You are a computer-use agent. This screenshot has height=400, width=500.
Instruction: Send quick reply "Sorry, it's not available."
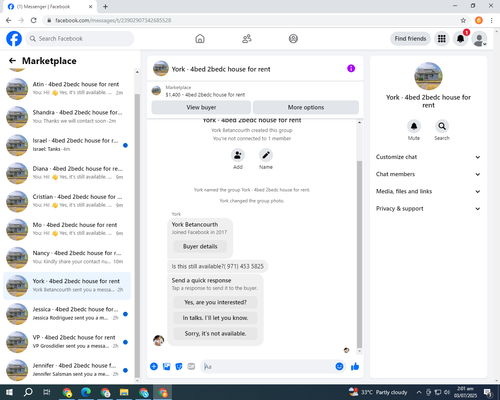(x=215, y=334)
